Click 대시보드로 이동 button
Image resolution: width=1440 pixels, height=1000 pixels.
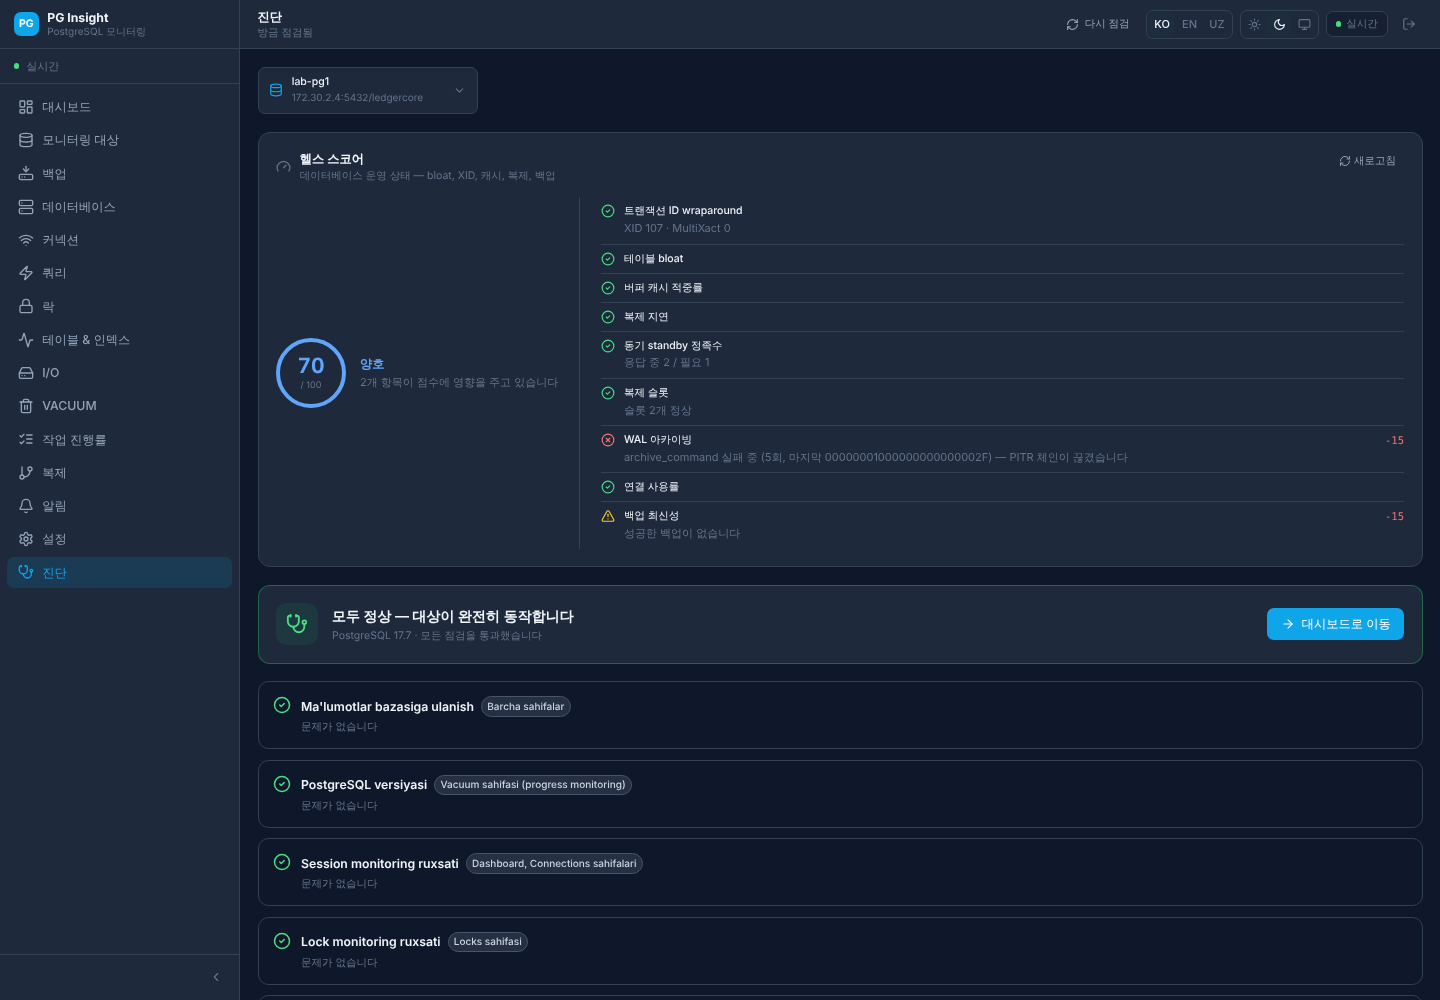[1335, 624]
